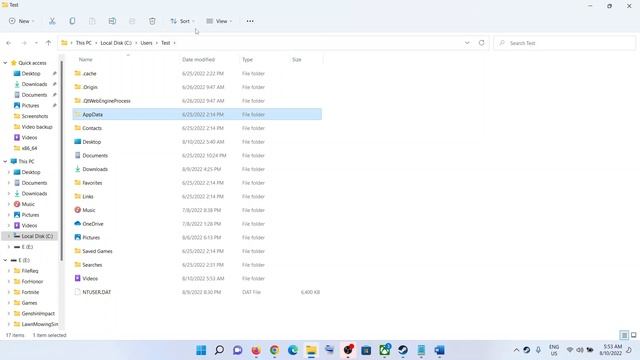
Task: Expand Local Disk (C:) in sidebar
Action: point(9,236)
